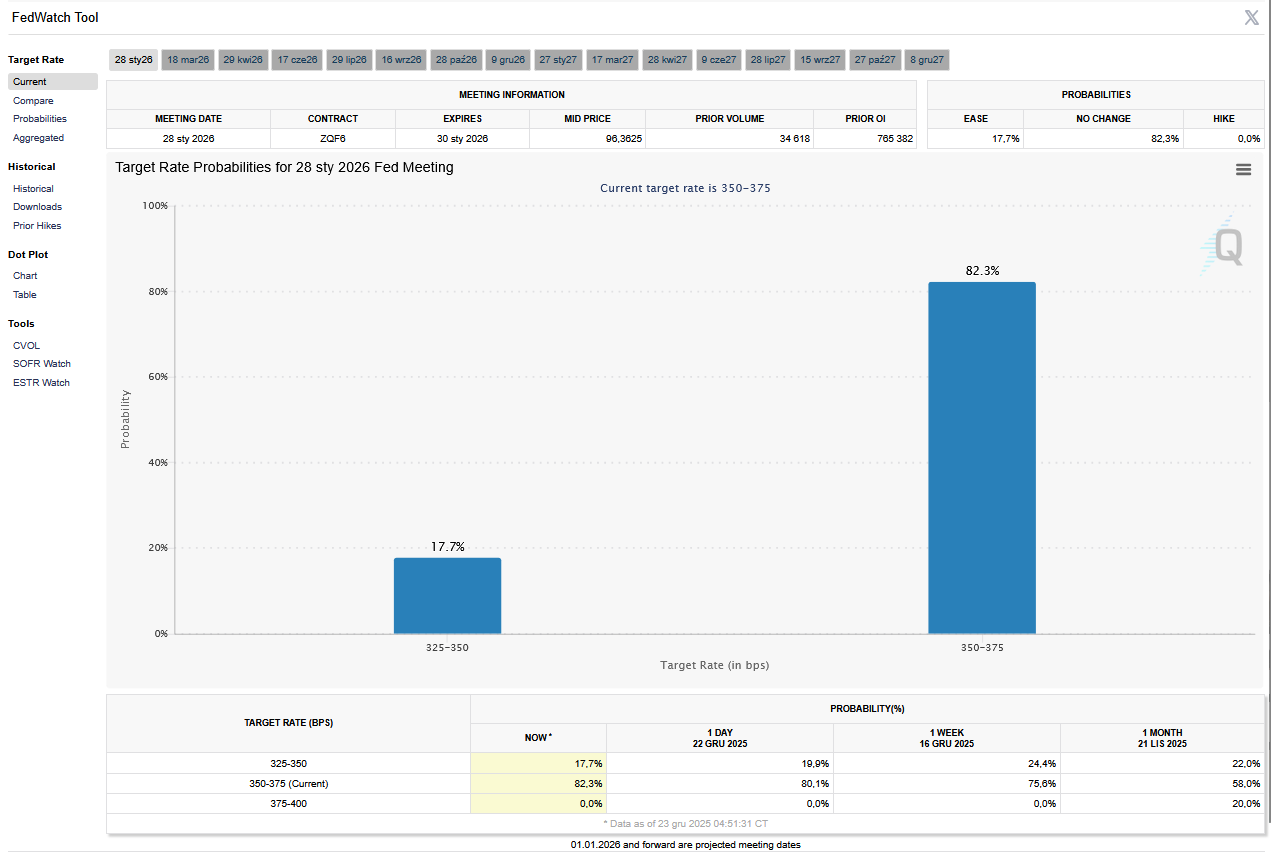1279x857 pixels.
Task: Open the 8 gru27 meeting tab
Action: point(927,60)
